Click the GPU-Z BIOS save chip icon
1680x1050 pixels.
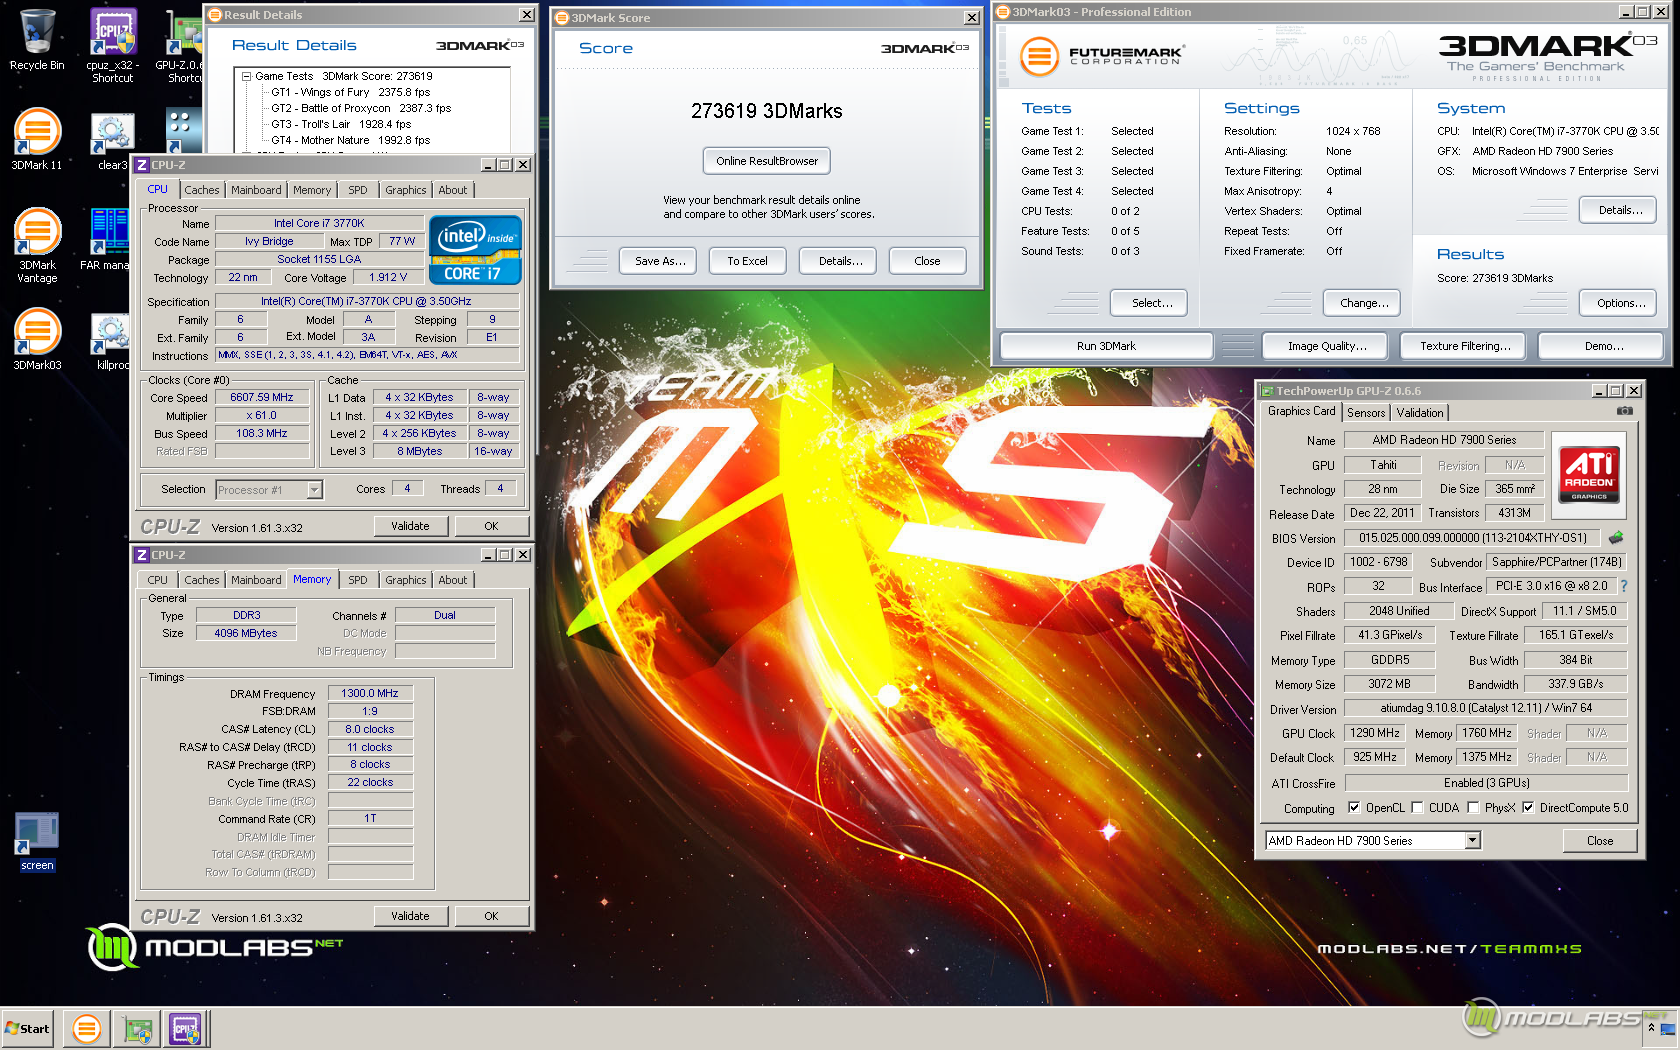click(1615, 538)
